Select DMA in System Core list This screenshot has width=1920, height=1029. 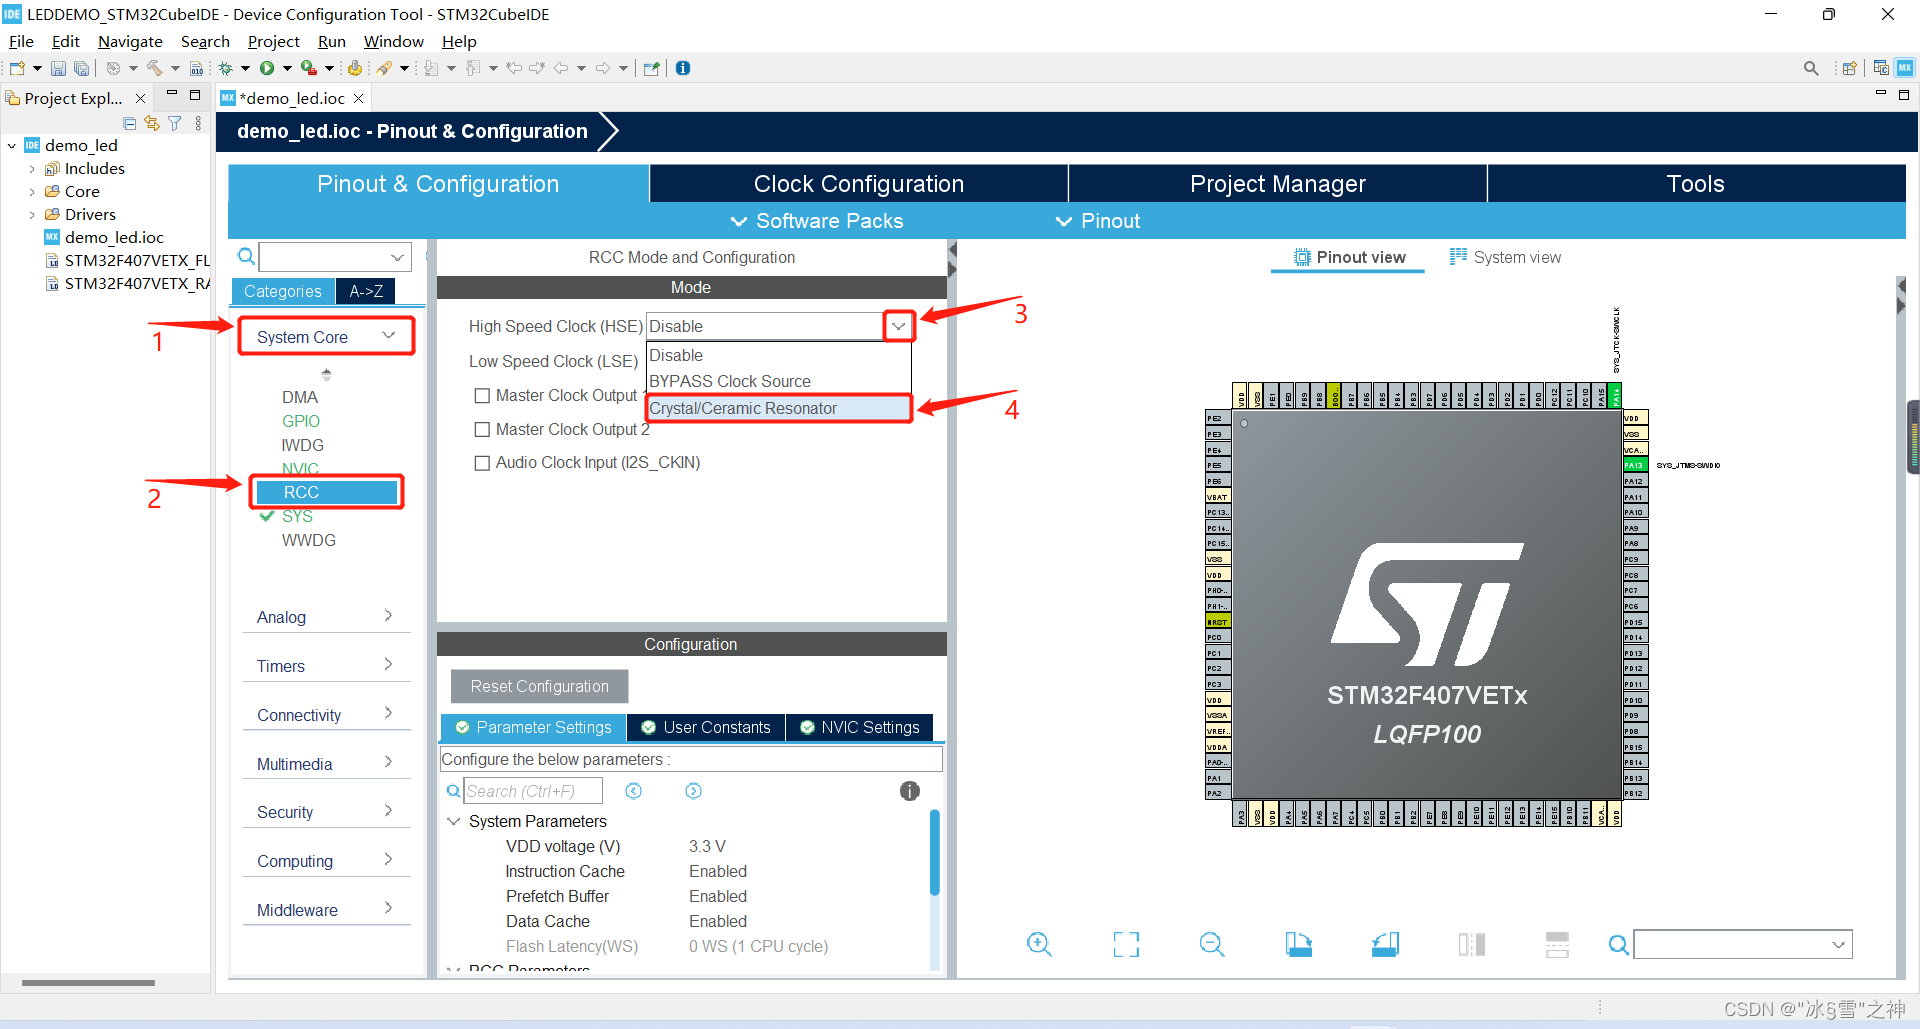click(x=300, y=397)
